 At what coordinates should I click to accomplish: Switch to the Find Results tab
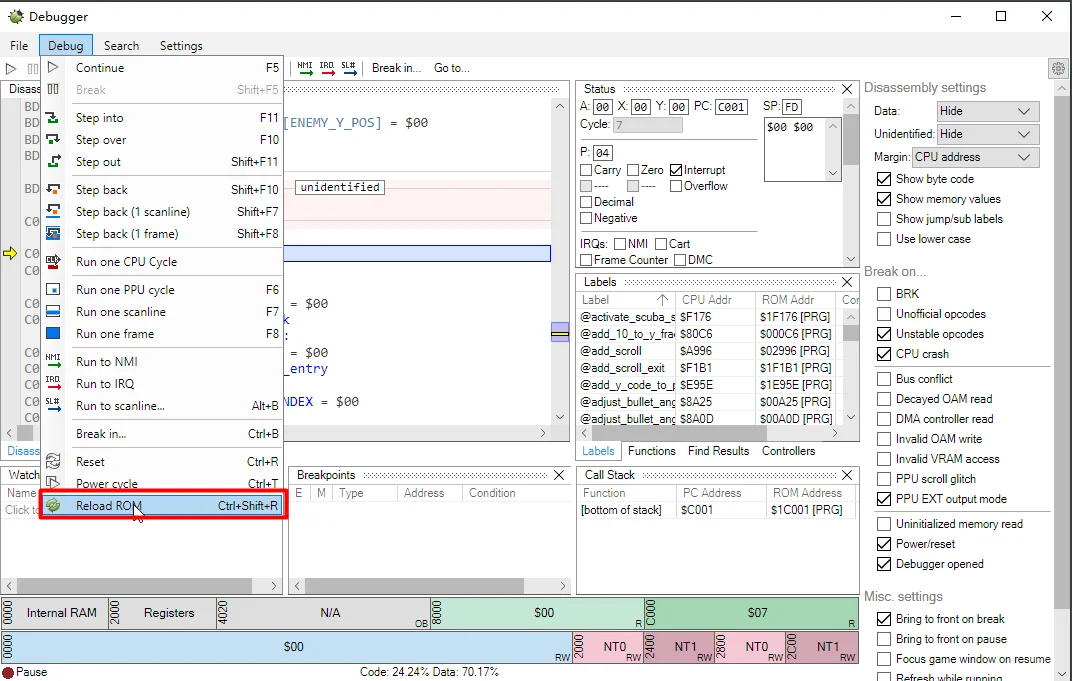(x=719, y=451)
